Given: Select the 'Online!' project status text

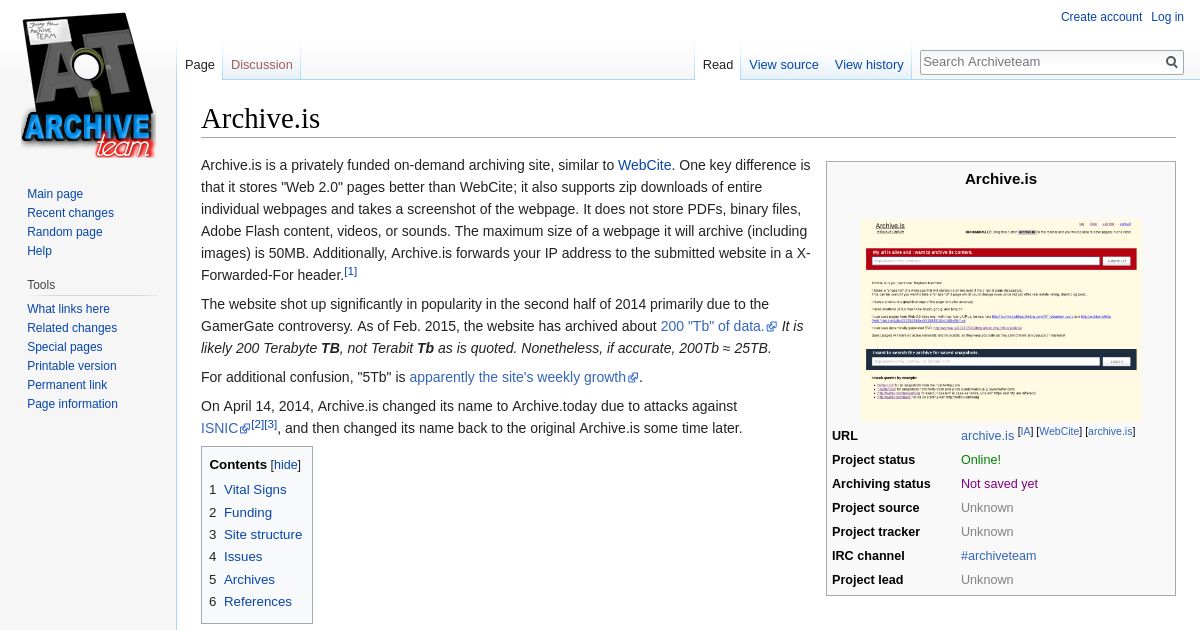Looking at the screenshot, I should 980,460.
